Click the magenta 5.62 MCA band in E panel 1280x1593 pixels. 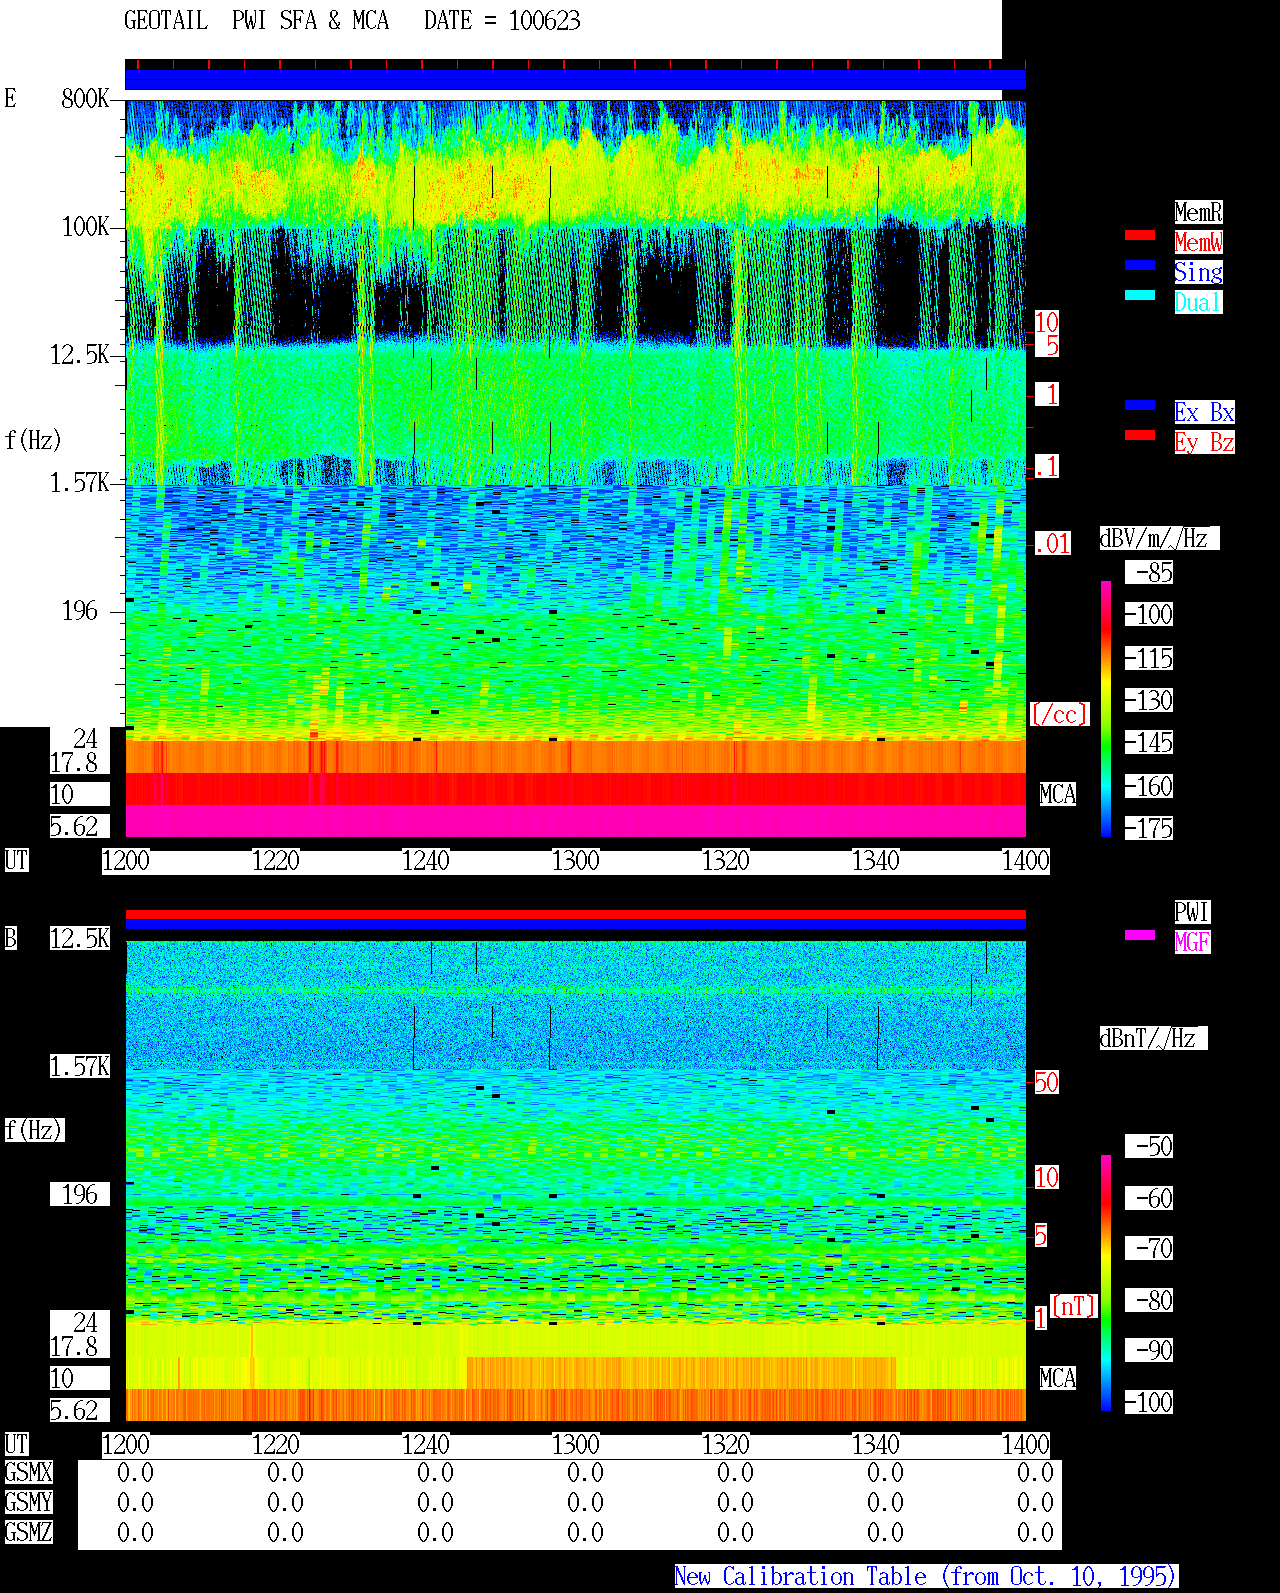click(x=575, y=821)
